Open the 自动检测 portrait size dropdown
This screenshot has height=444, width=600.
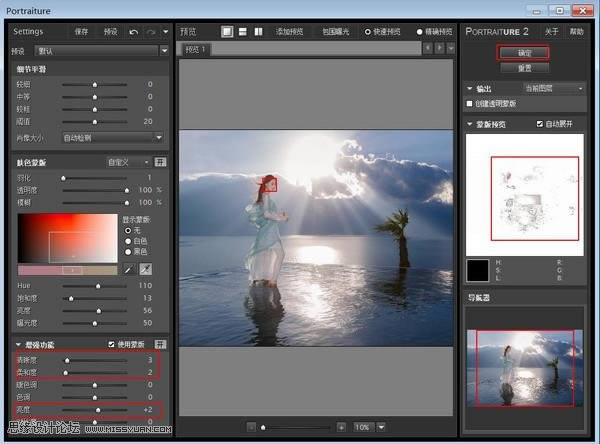112,137
